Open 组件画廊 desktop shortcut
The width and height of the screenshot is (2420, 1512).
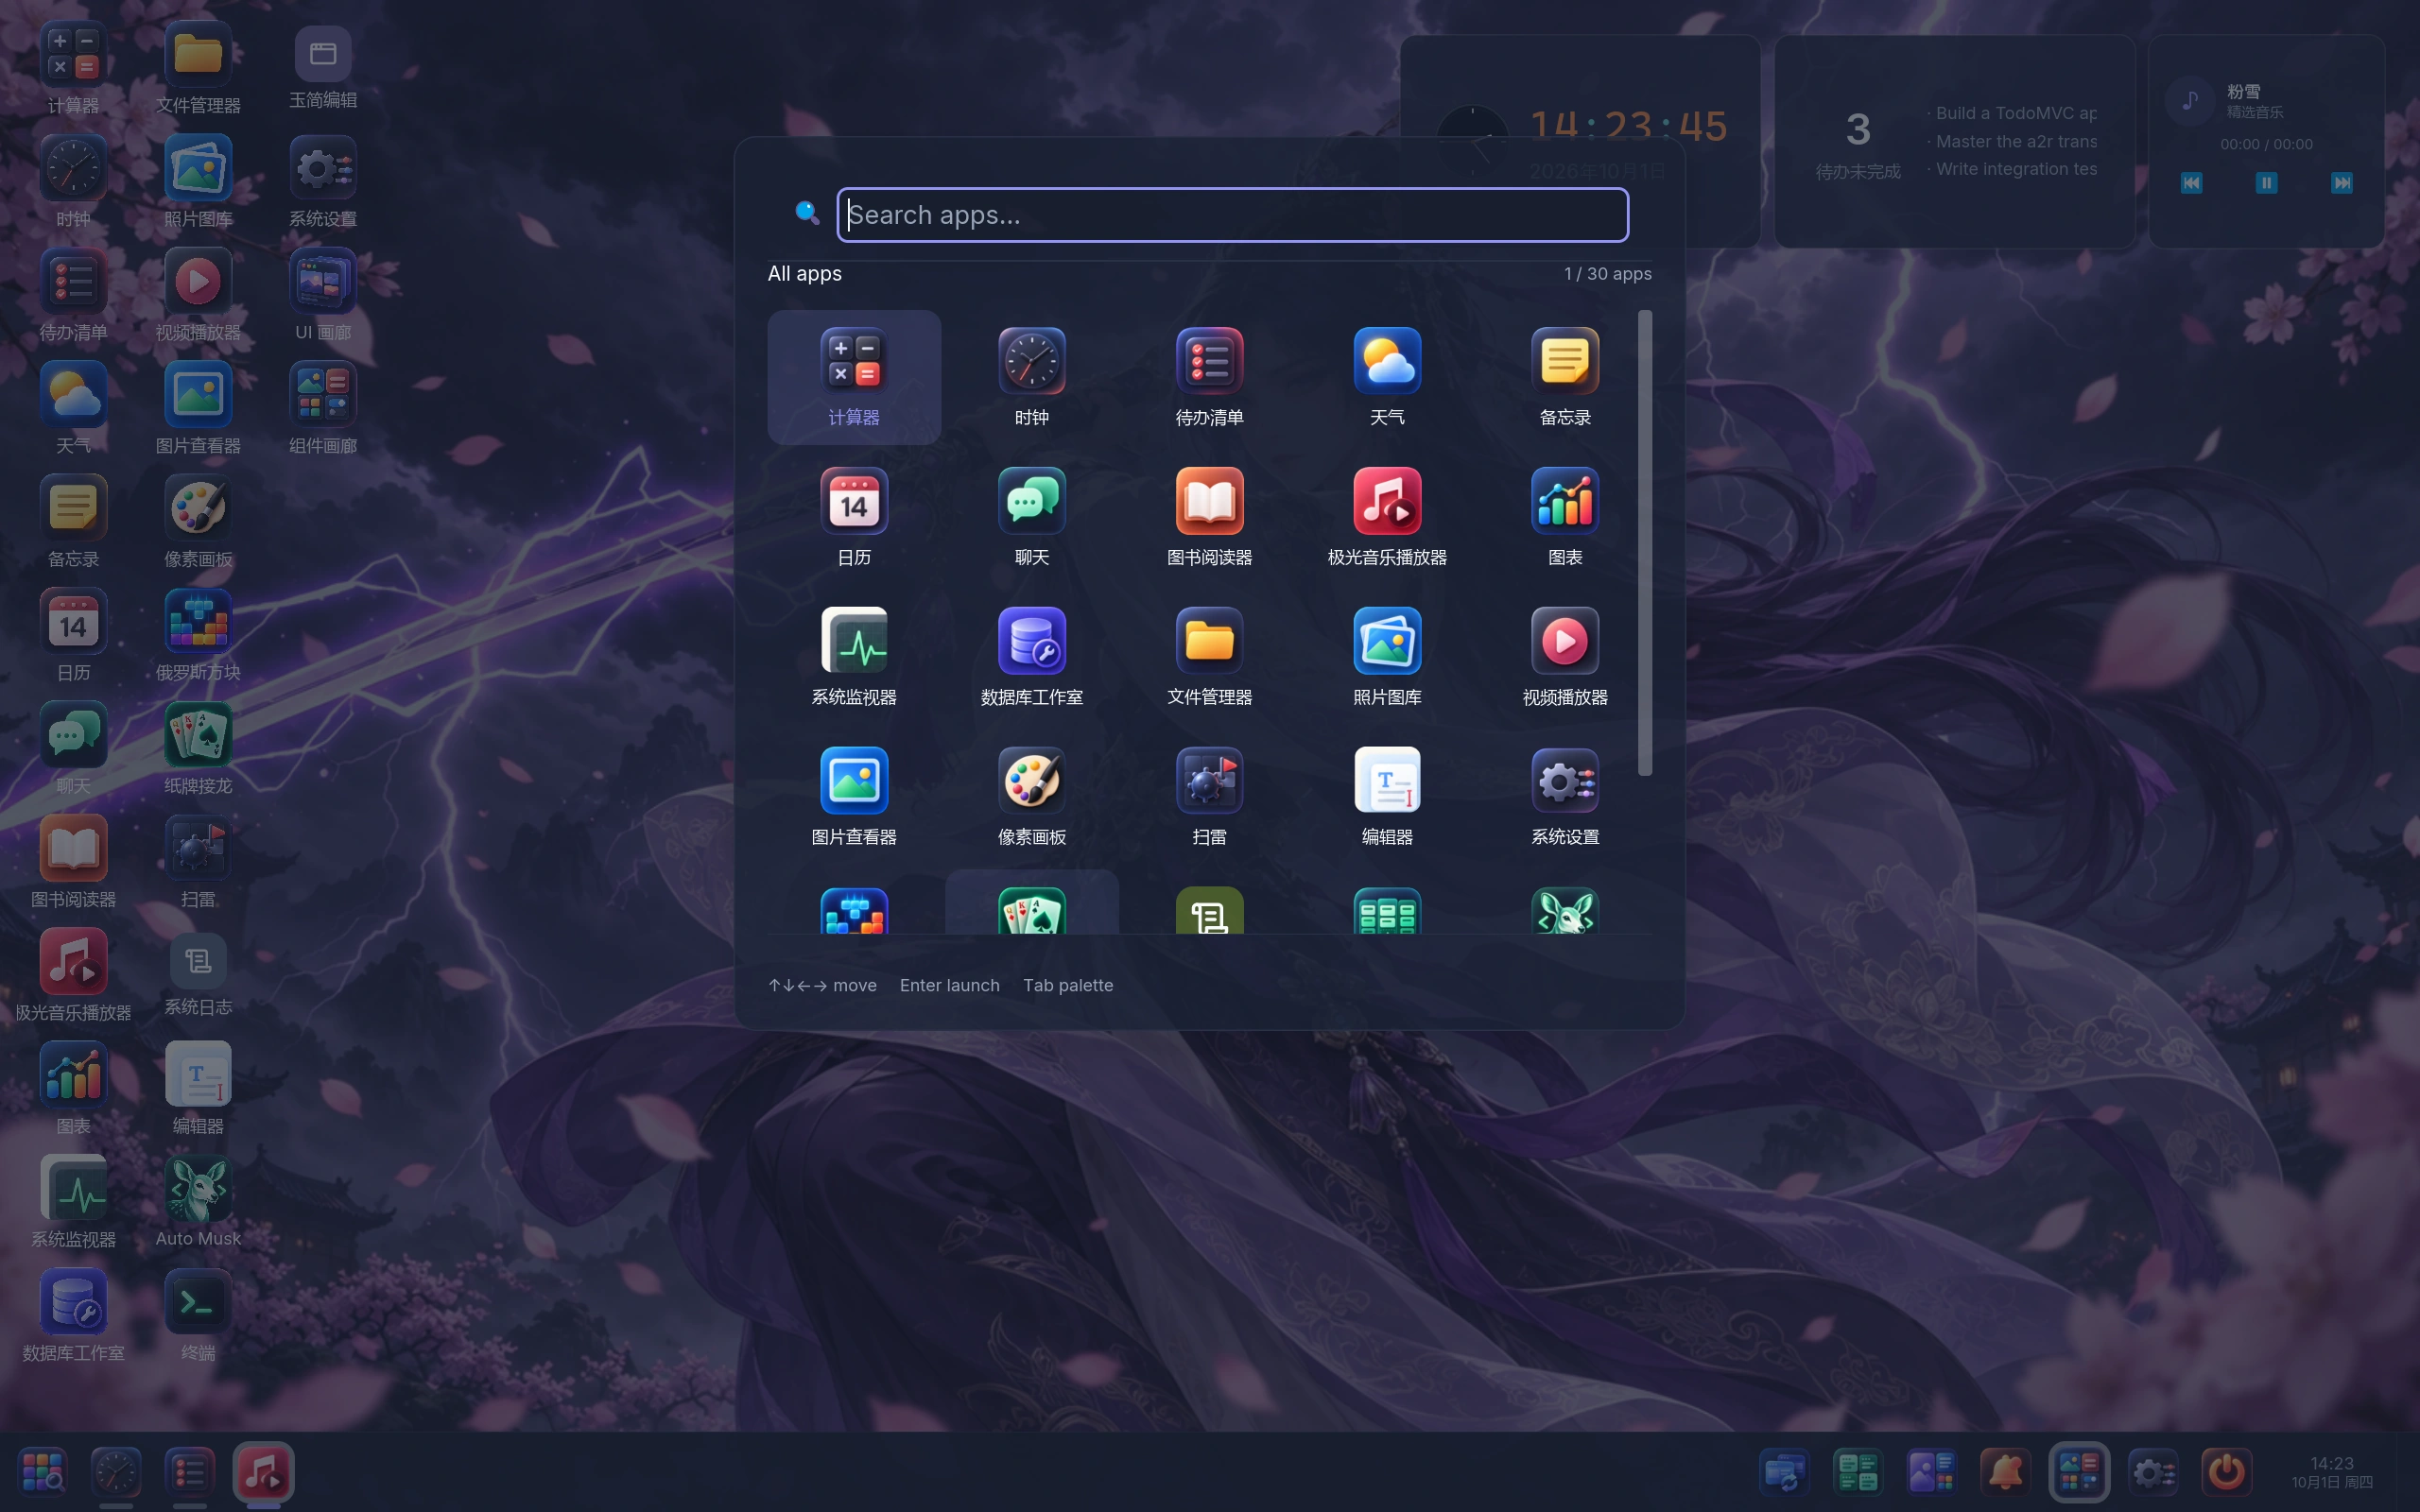point(323,408)
